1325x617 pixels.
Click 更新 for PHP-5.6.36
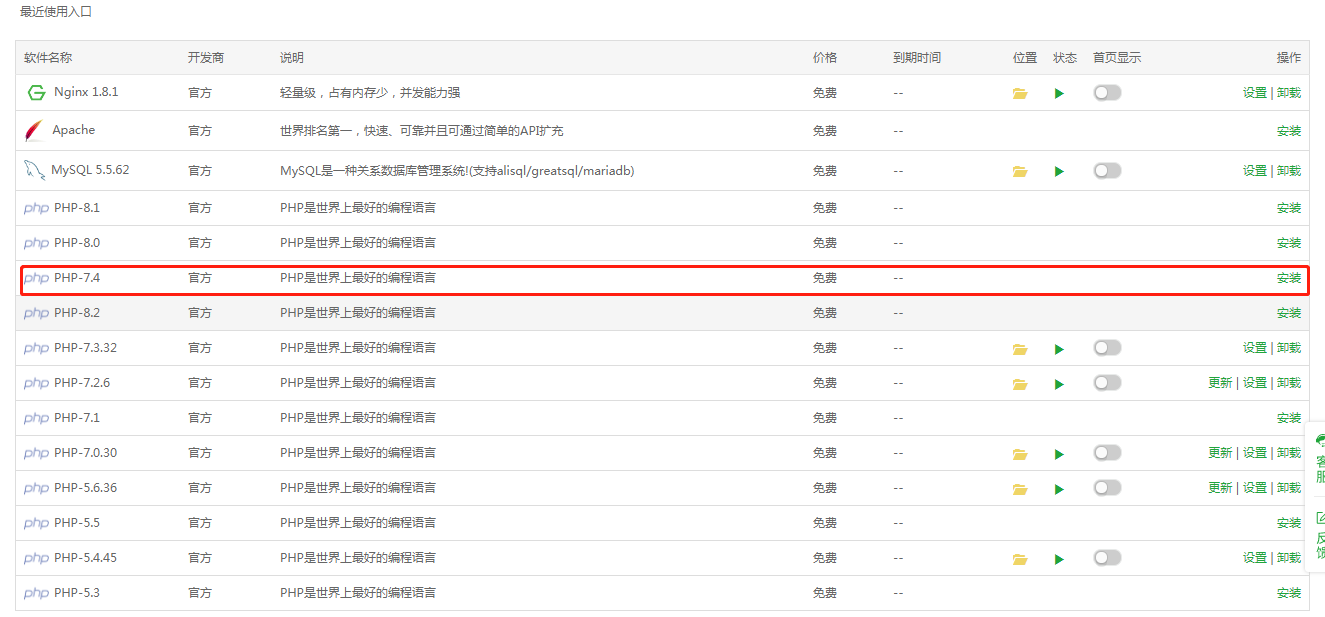1220,488
